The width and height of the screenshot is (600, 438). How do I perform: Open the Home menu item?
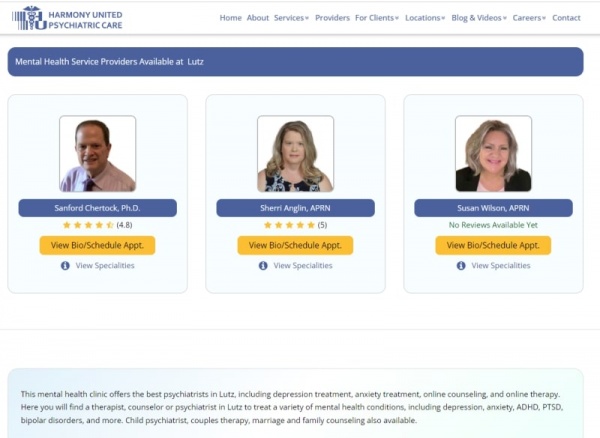[230, 18]
